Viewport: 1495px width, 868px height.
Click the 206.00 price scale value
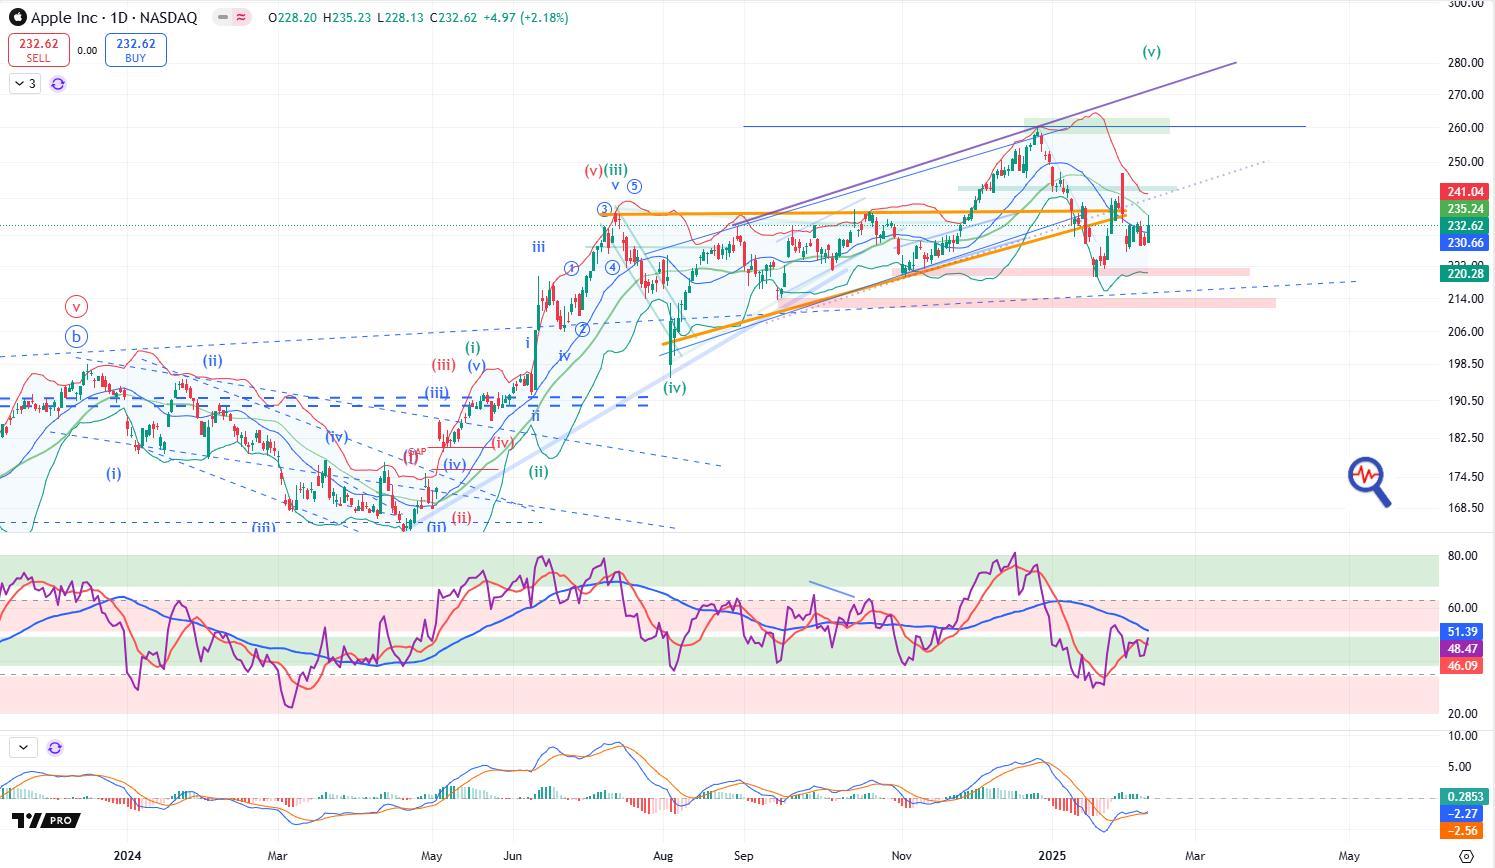coord(1465,332)
